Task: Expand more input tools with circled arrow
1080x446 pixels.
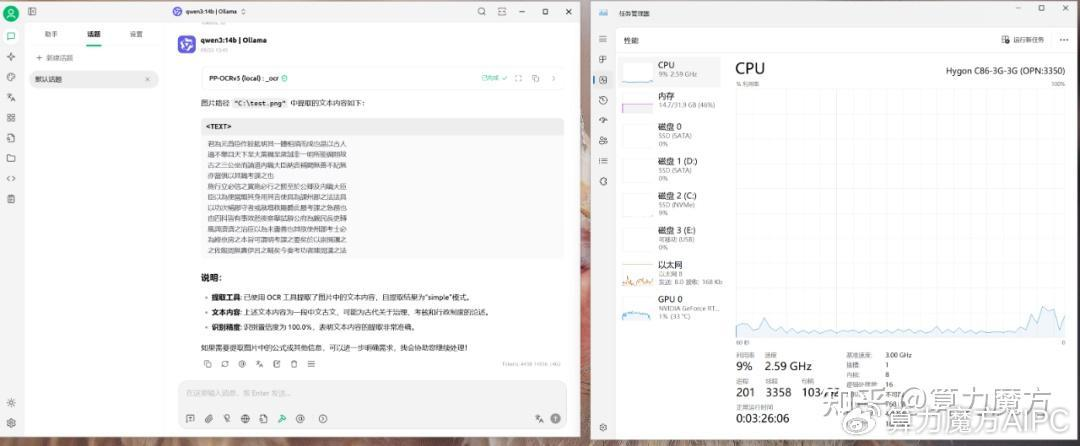Action: tap(323, 418)
